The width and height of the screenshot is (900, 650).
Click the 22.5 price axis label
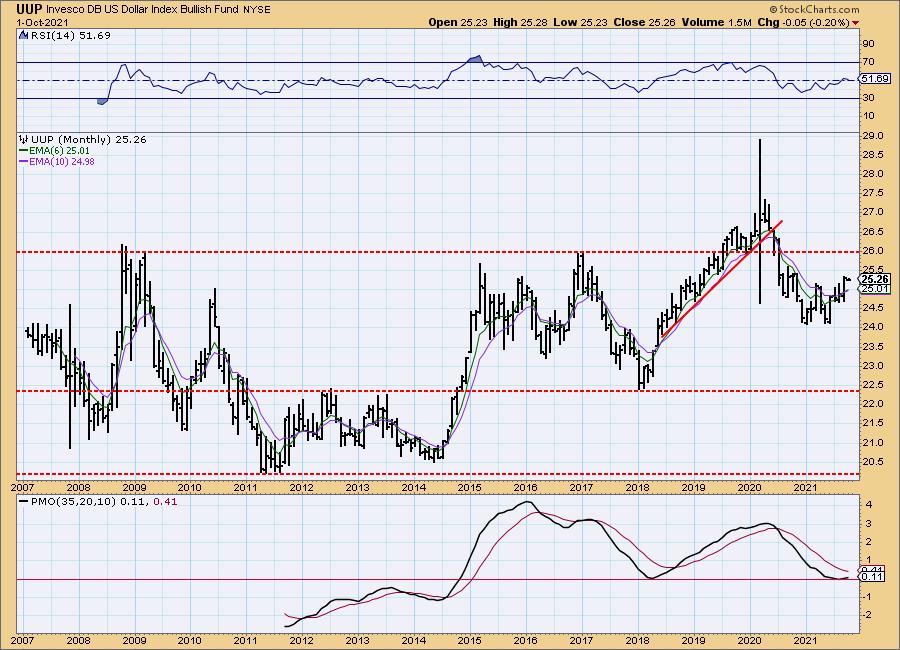click(x=873, y=385)
